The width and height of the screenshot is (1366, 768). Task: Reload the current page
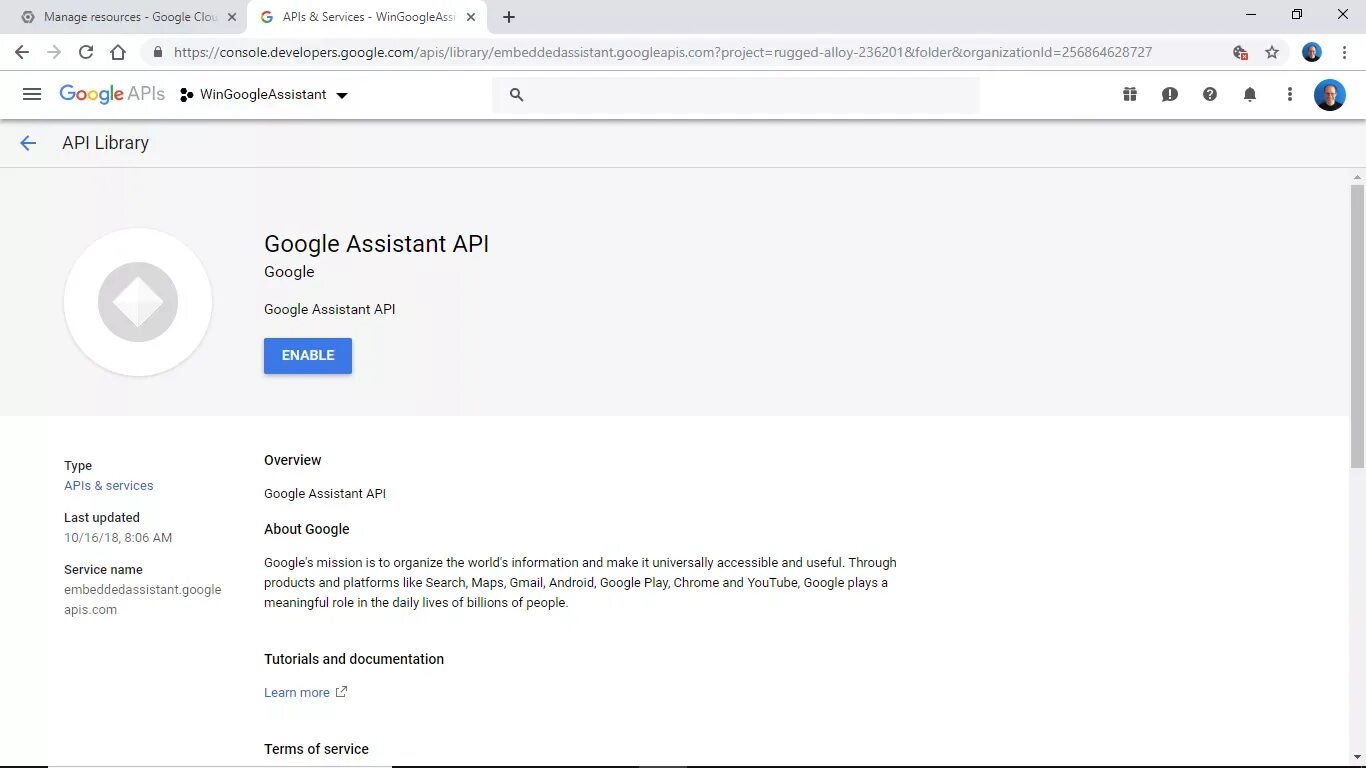86,52
